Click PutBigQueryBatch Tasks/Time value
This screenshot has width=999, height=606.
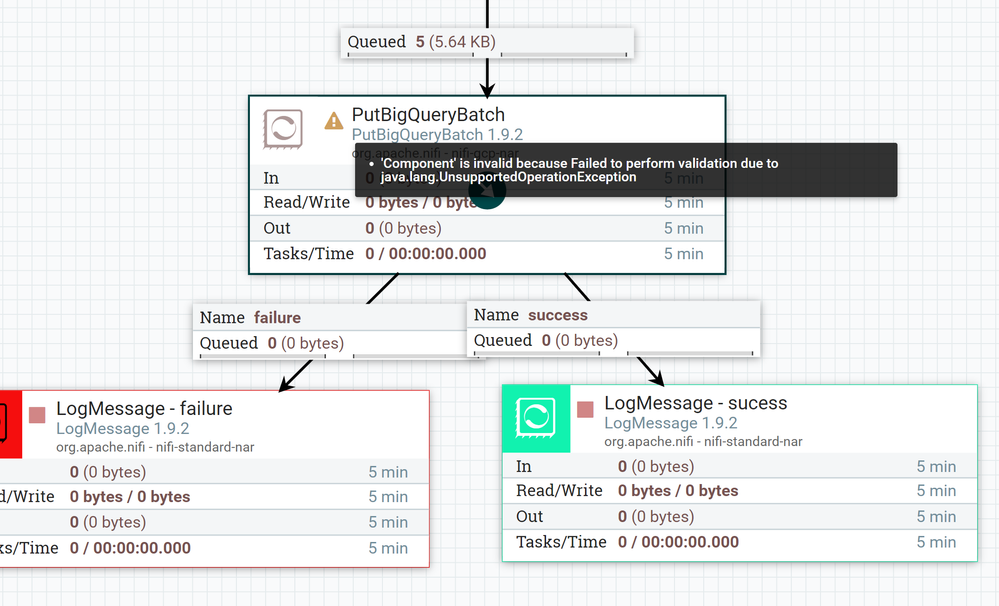pyautogui.click(x=426, y=254)
